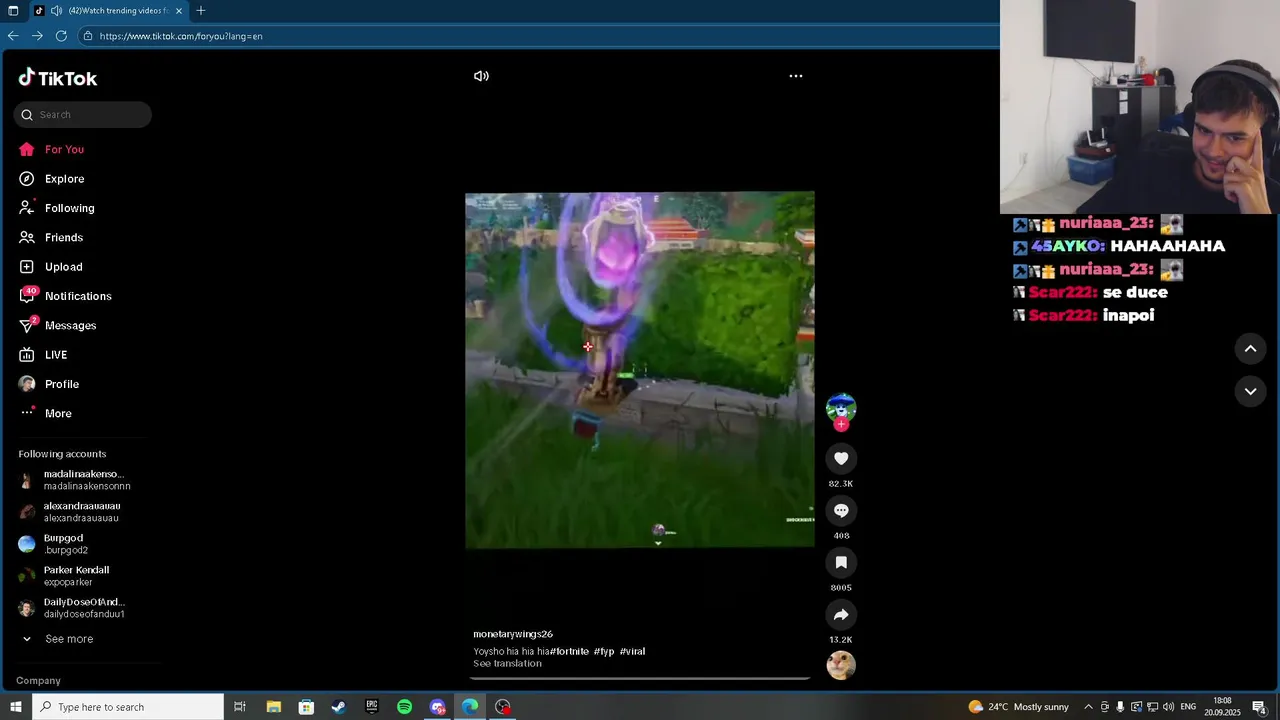Follow creator with red plus button
Image resolution: width=1280 pixels, height=720 pixels.
click(x=841, y=424)
